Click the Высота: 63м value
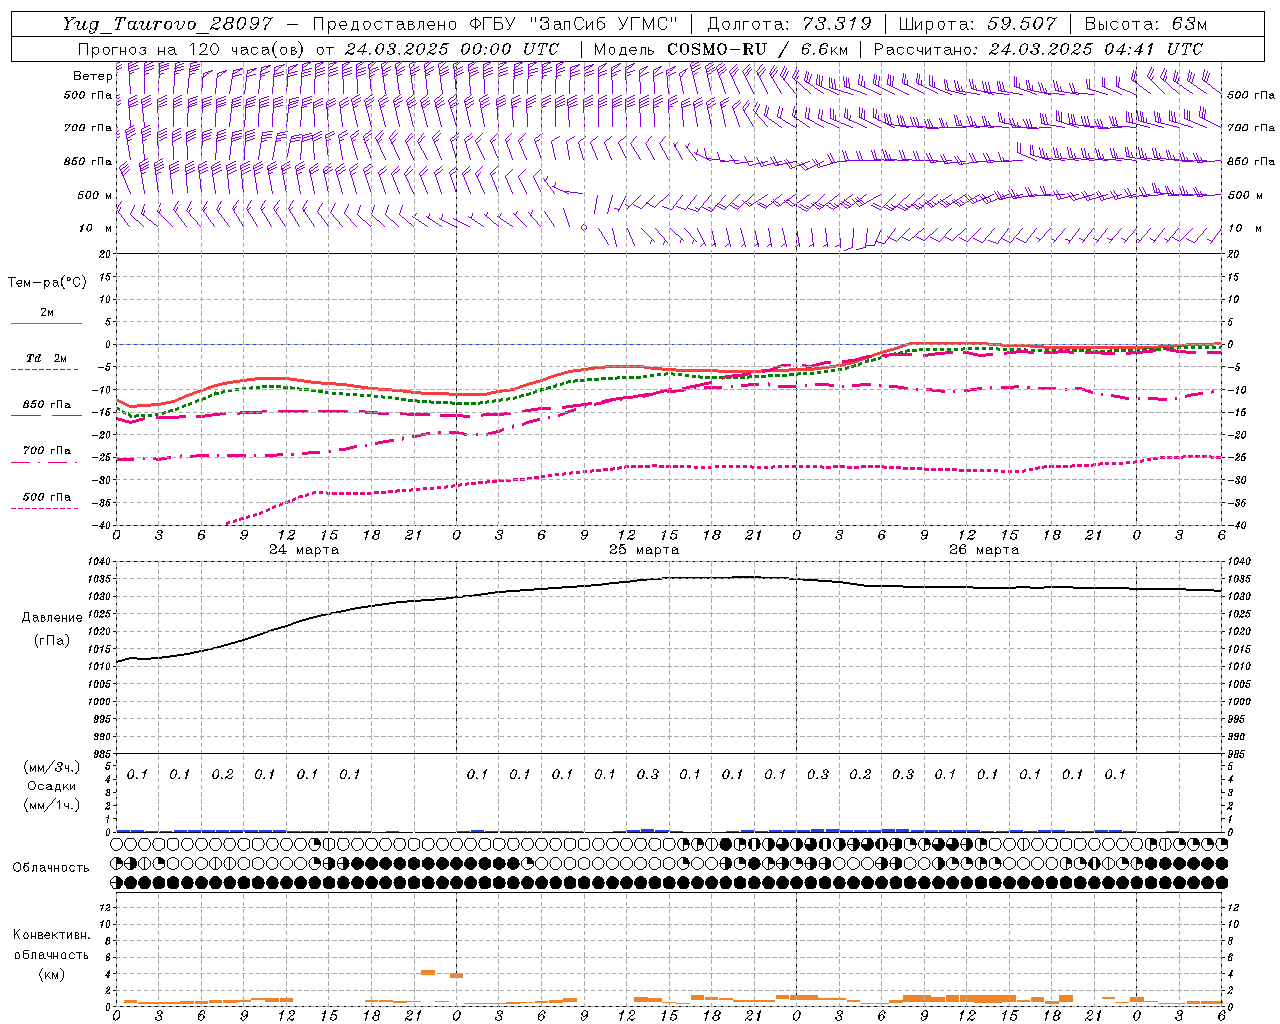This screenshot has width=1280, height=1024. (1145, 24)
